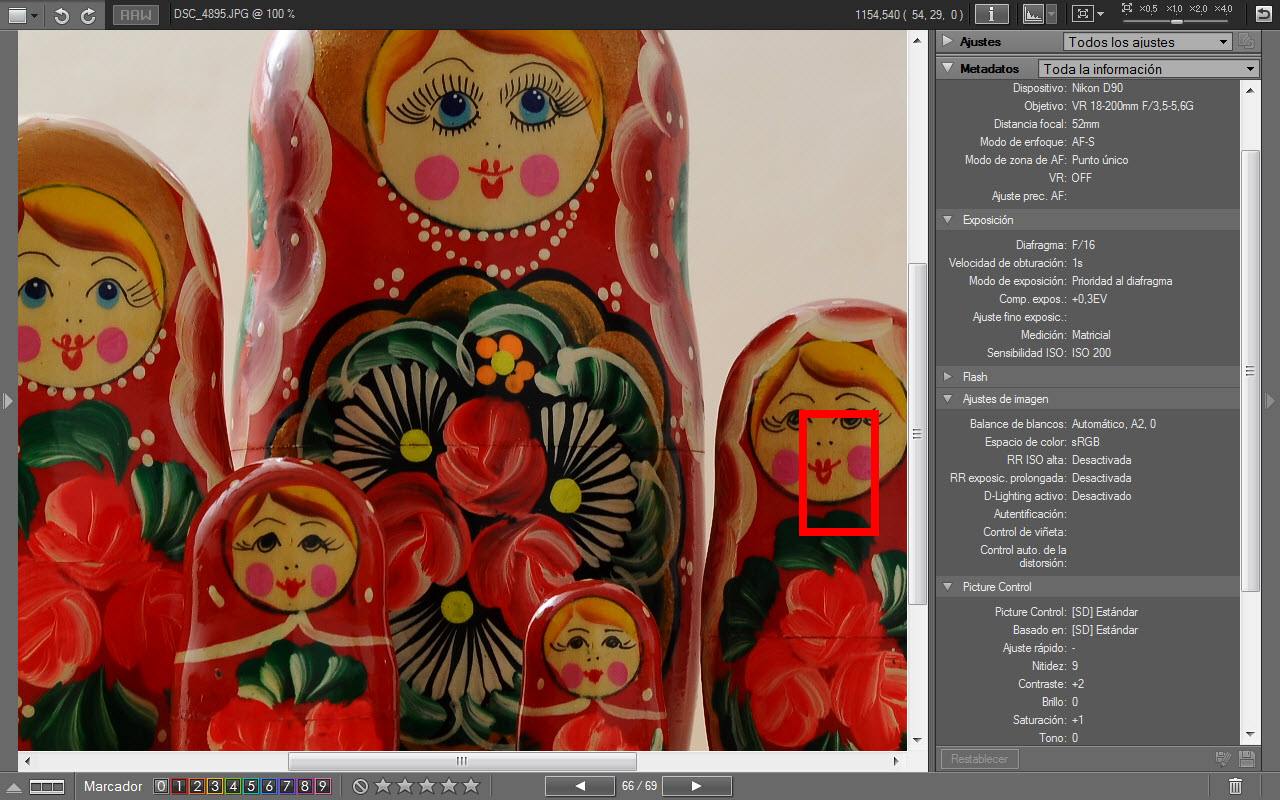1280x800 pixels.
Task: Click the Restablecer button
Action: pyautogui.click(x=980, y=759)
